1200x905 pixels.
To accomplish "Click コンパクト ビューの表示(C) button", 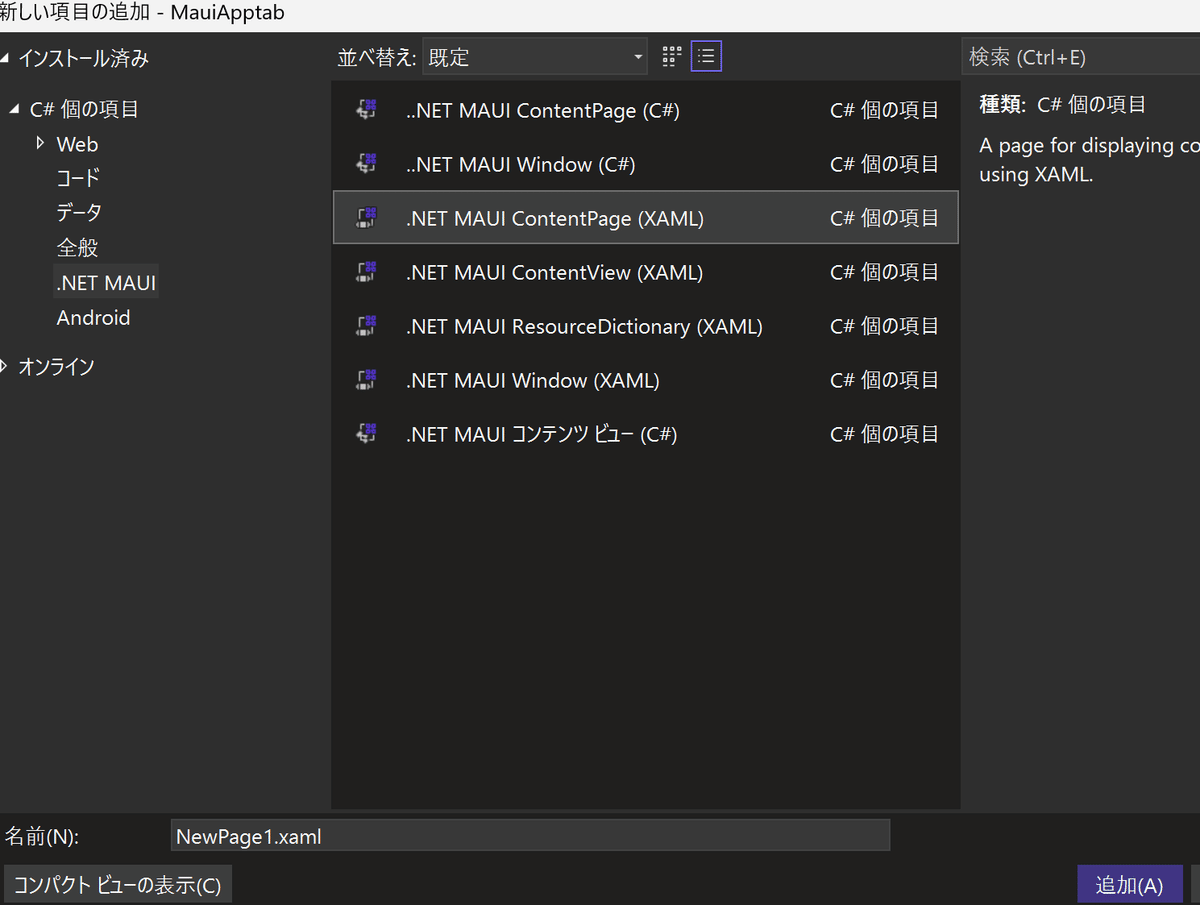I will pyautogui.click(x=118, y=885).
